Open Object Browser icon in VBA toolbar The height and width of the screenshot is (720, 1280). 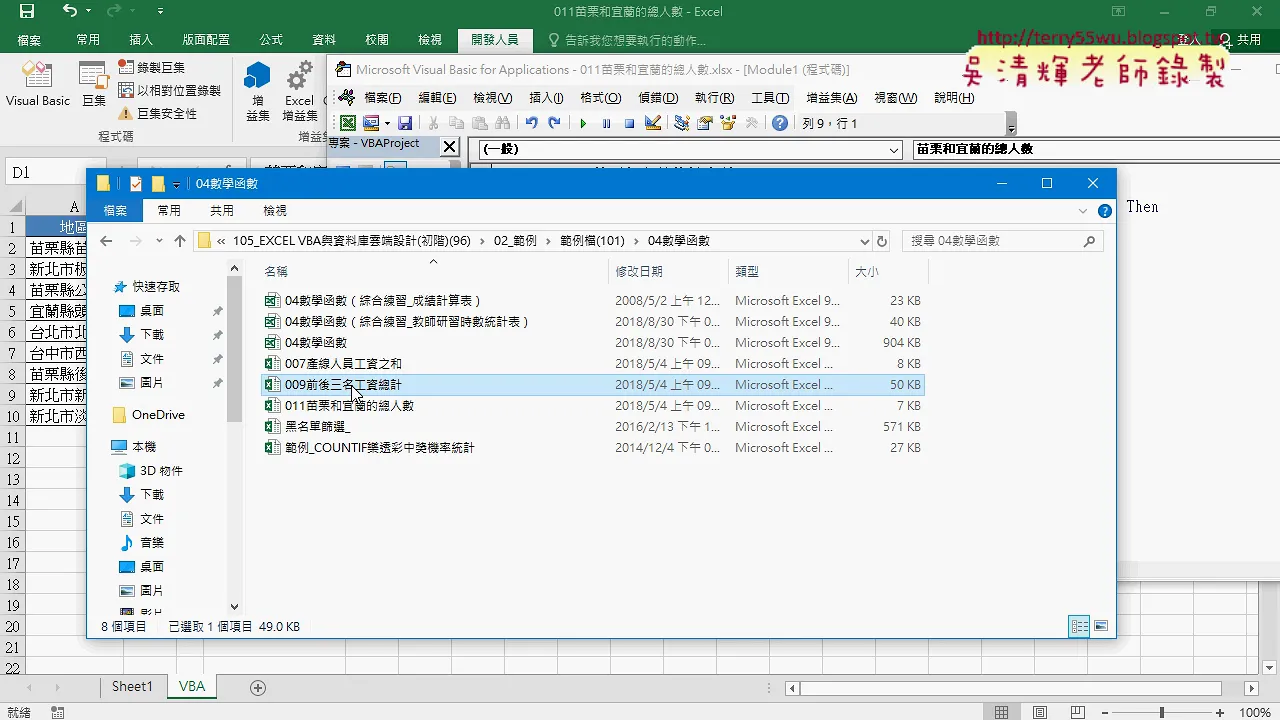(x=728, y=123)
